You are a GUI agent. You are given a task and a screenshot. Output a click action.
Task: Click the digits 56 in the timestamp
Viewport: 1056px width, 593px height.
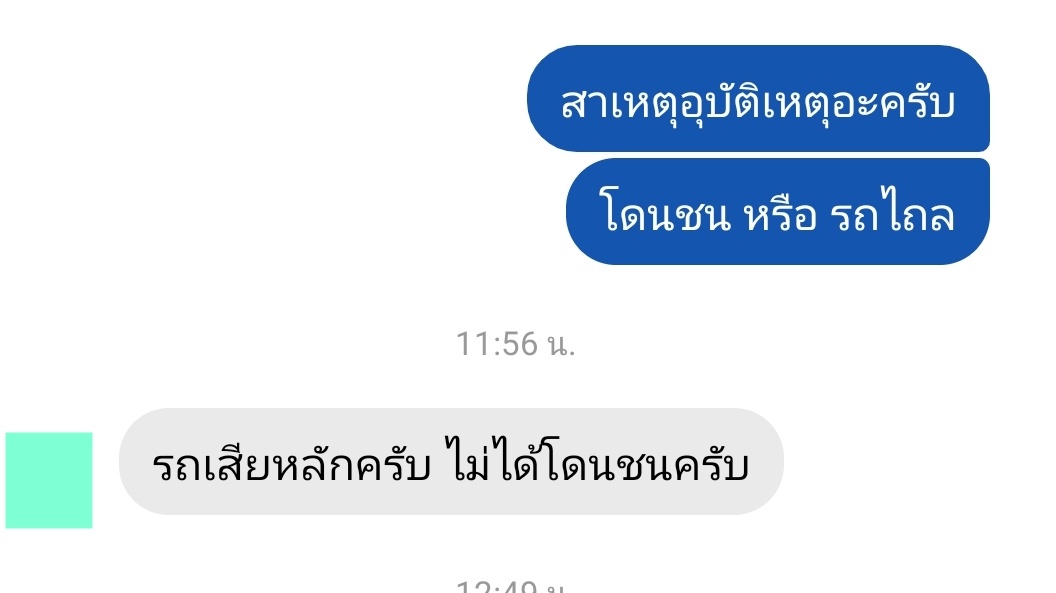point(519,344)
